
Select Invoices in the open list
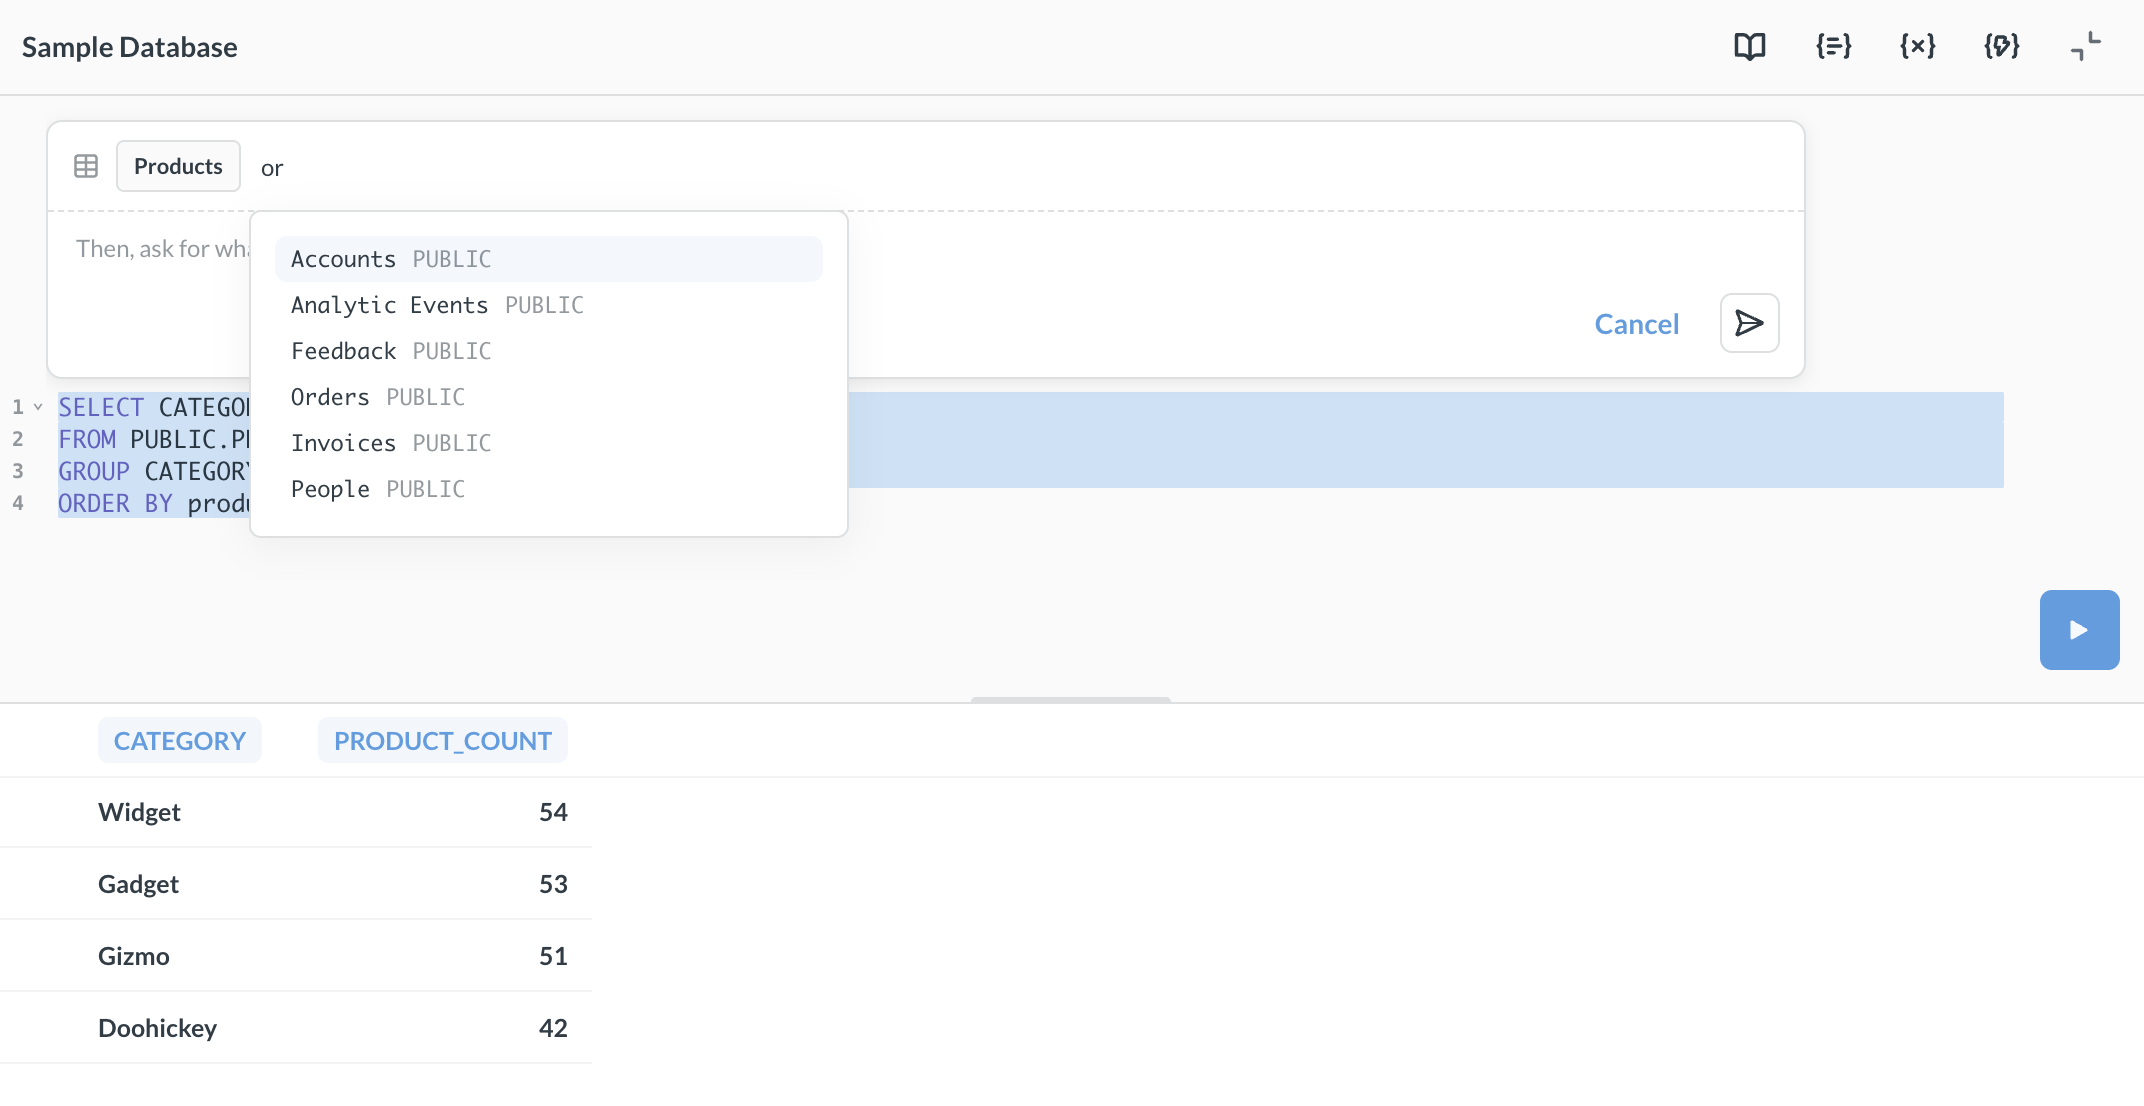tap(390, 442)
